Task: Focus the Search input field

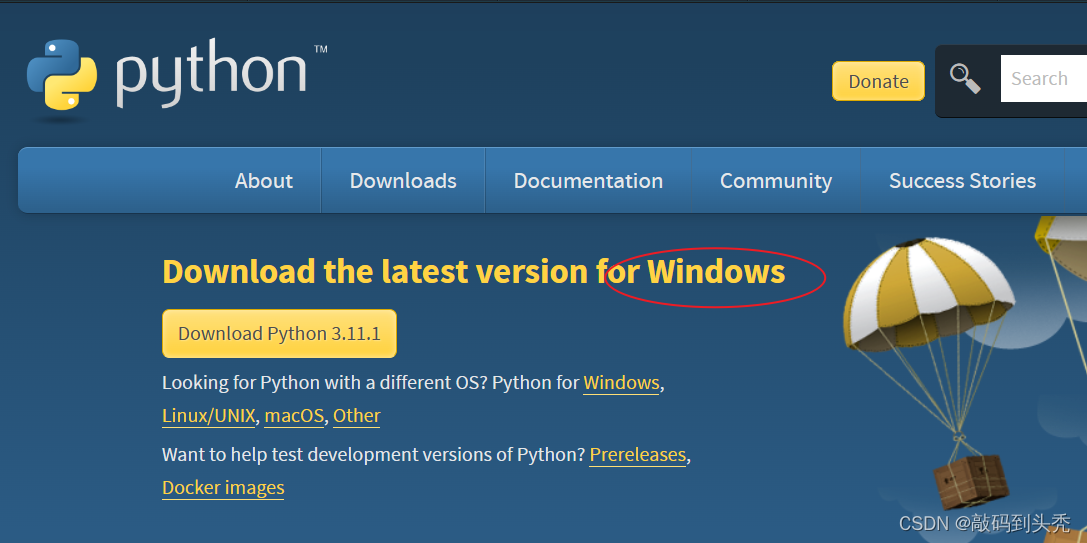Action: 1043,79
